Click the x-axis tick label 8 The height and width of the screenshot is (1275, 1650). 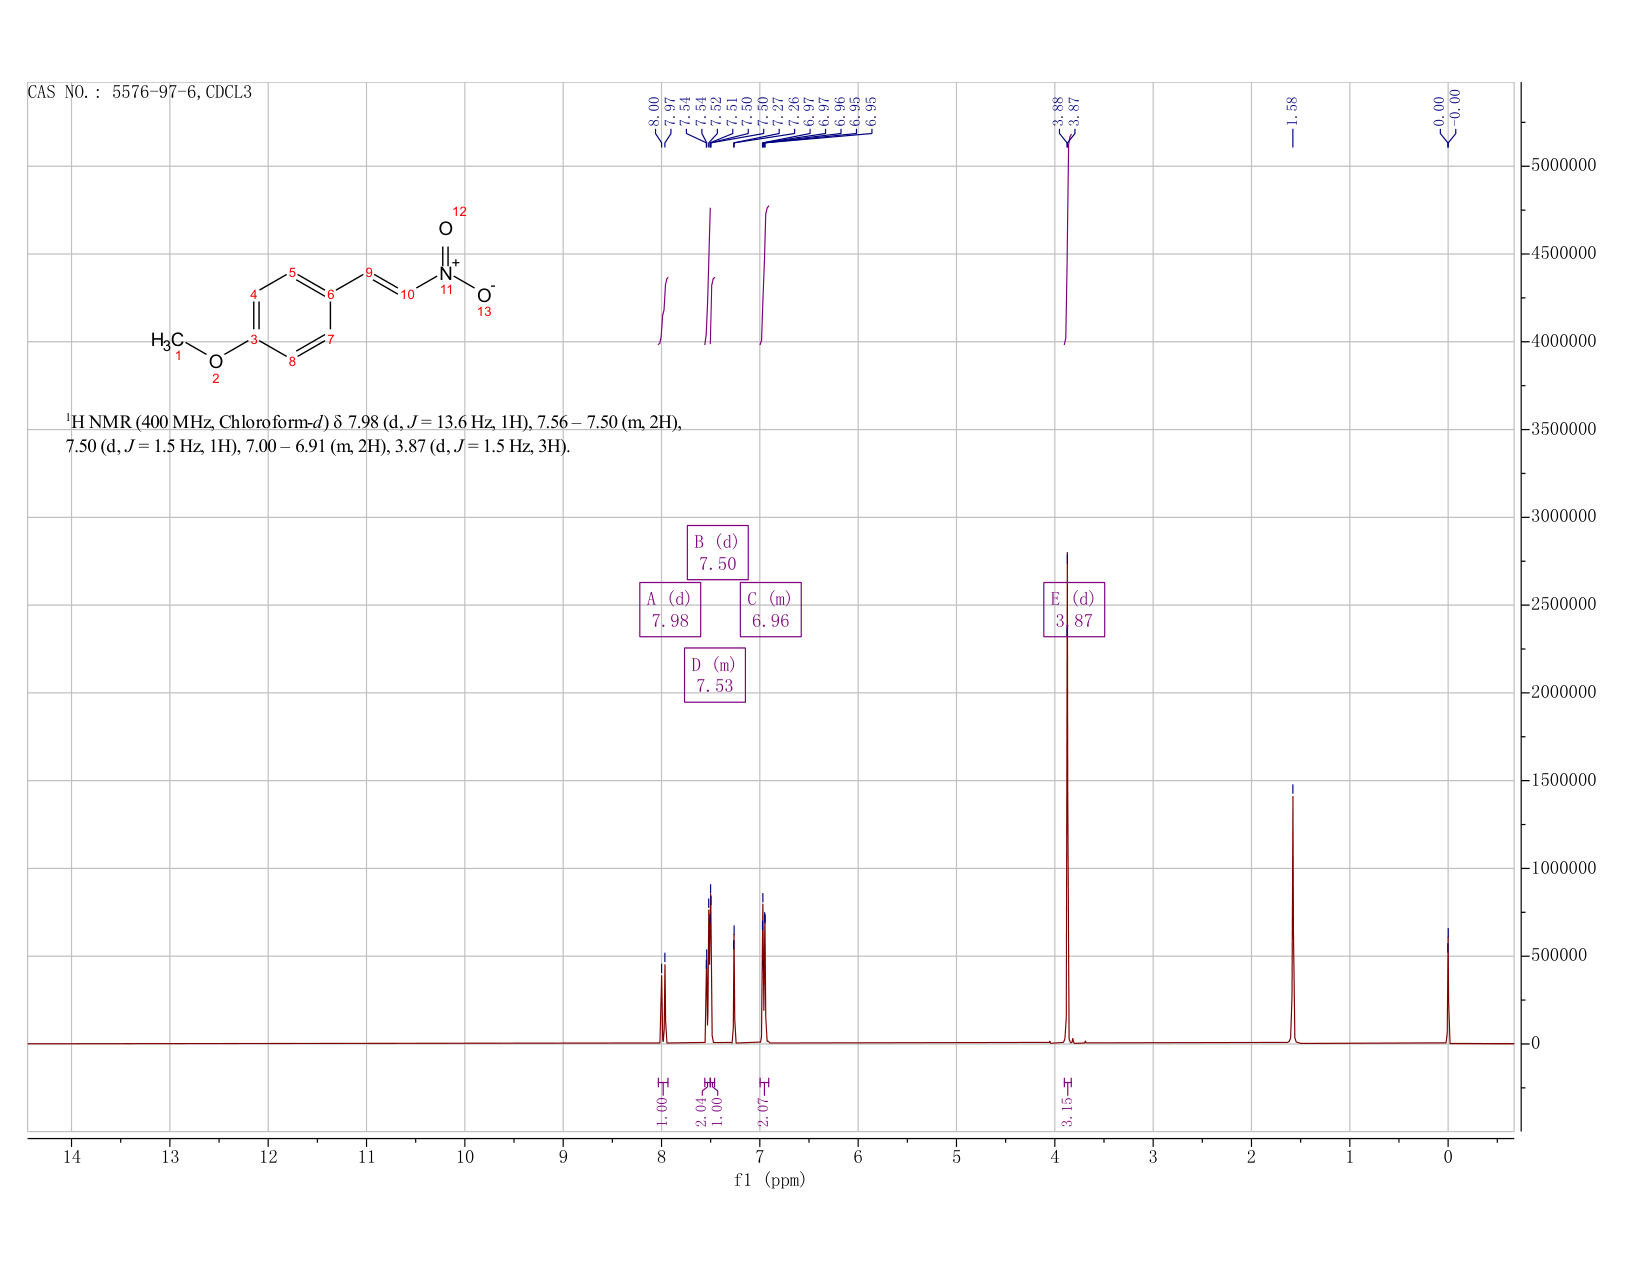click(662, 1157)
